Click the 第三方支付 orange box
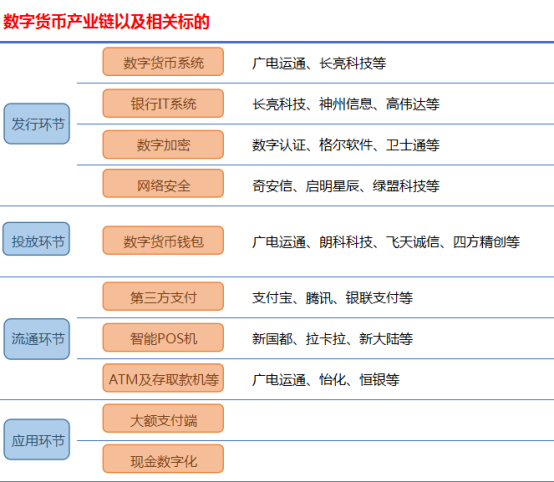 (163, 296)
